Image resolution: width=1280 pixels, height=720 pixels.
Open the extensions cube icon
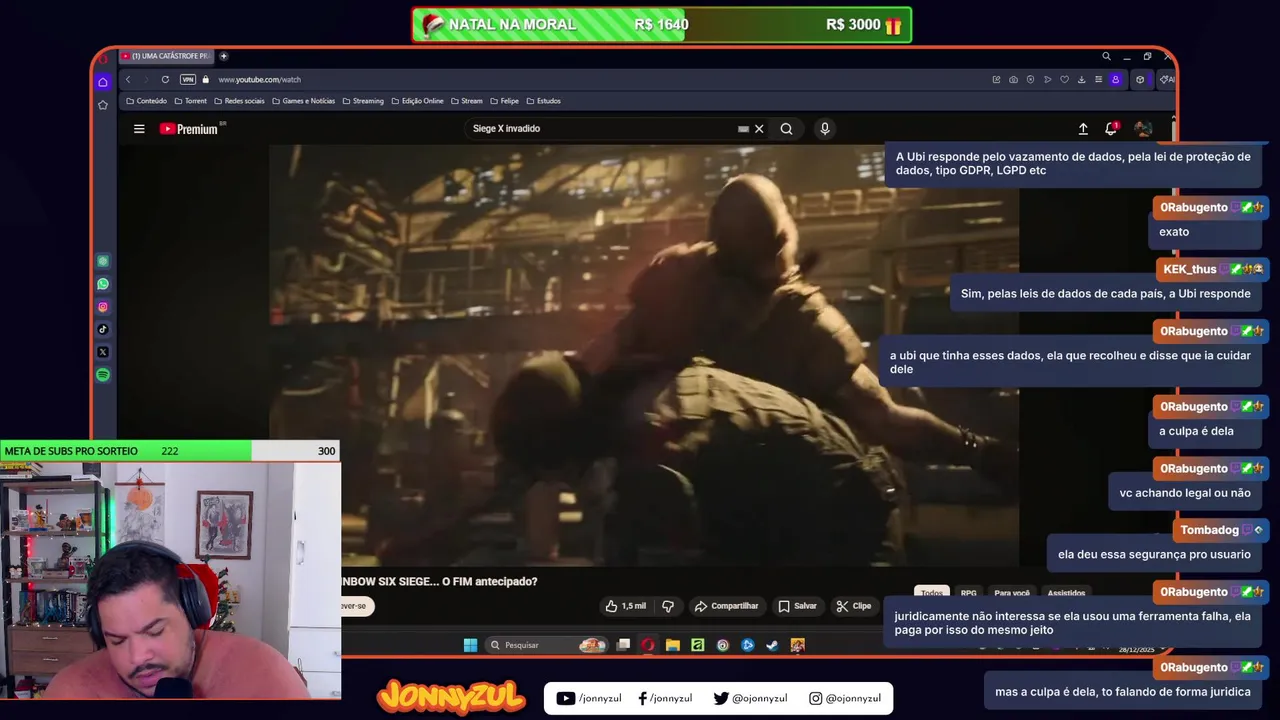[1140, 79]
